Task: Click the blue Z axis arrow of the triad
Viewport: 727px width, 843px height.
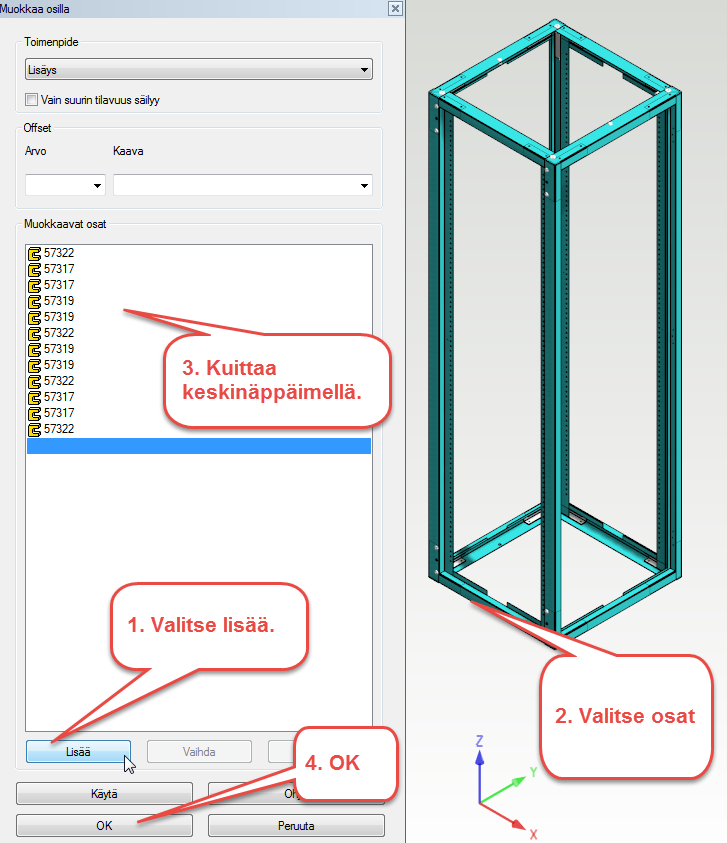Action: click(480, 754)
